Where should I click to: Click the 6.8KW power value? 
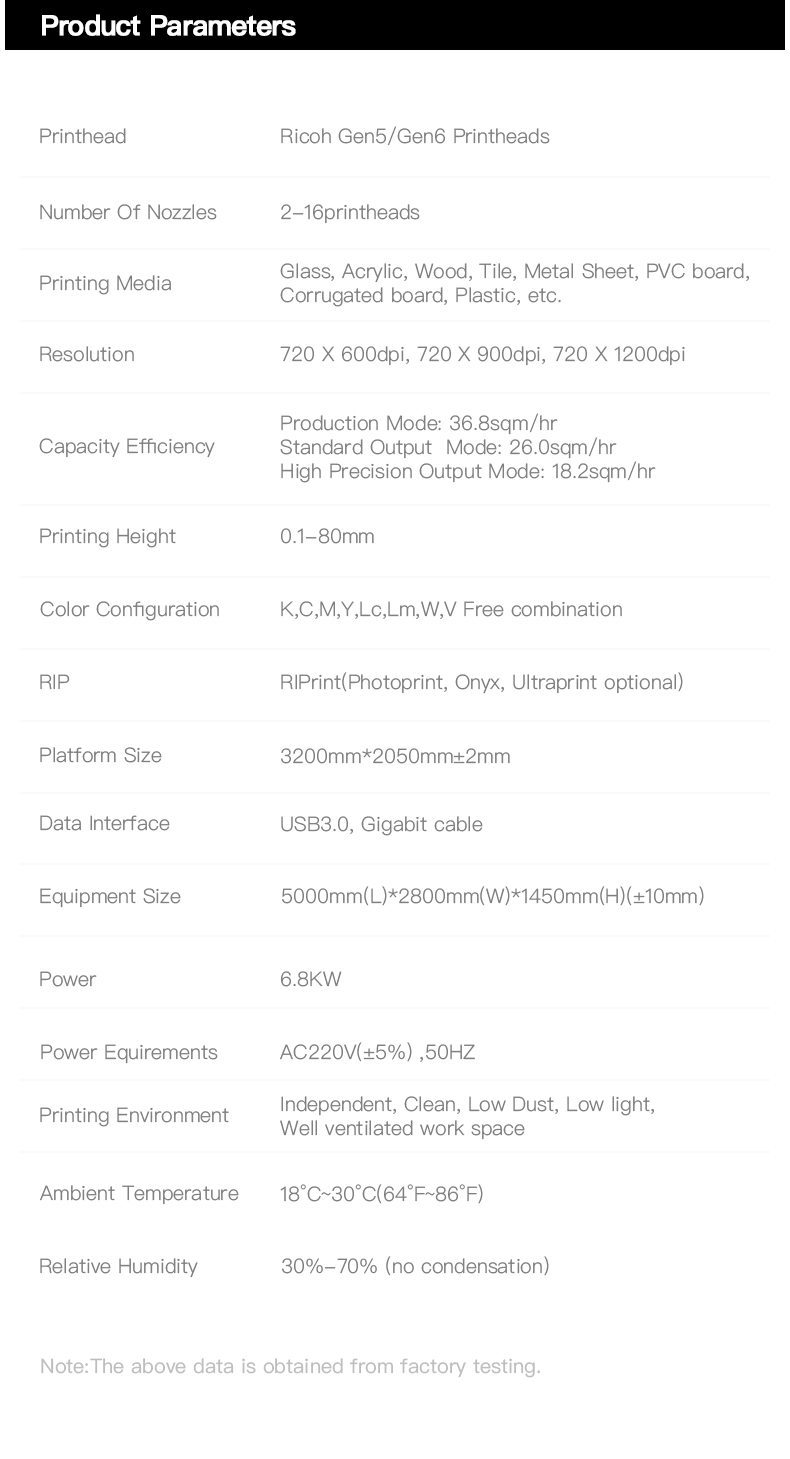[x=310, y=979]
